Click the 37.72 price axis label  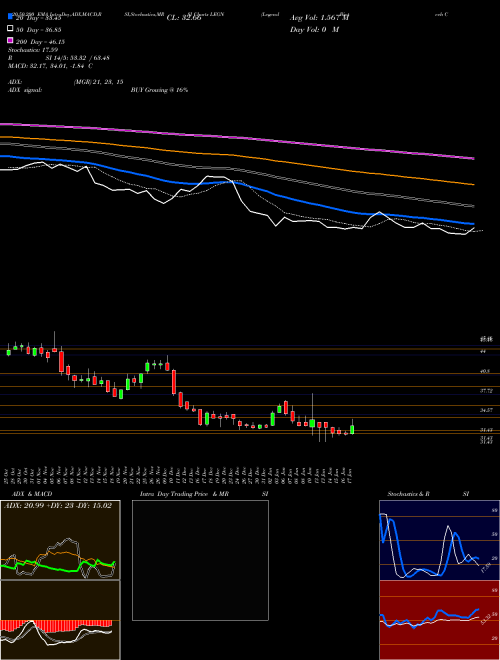pyautogui.click(x=486, y=391)
